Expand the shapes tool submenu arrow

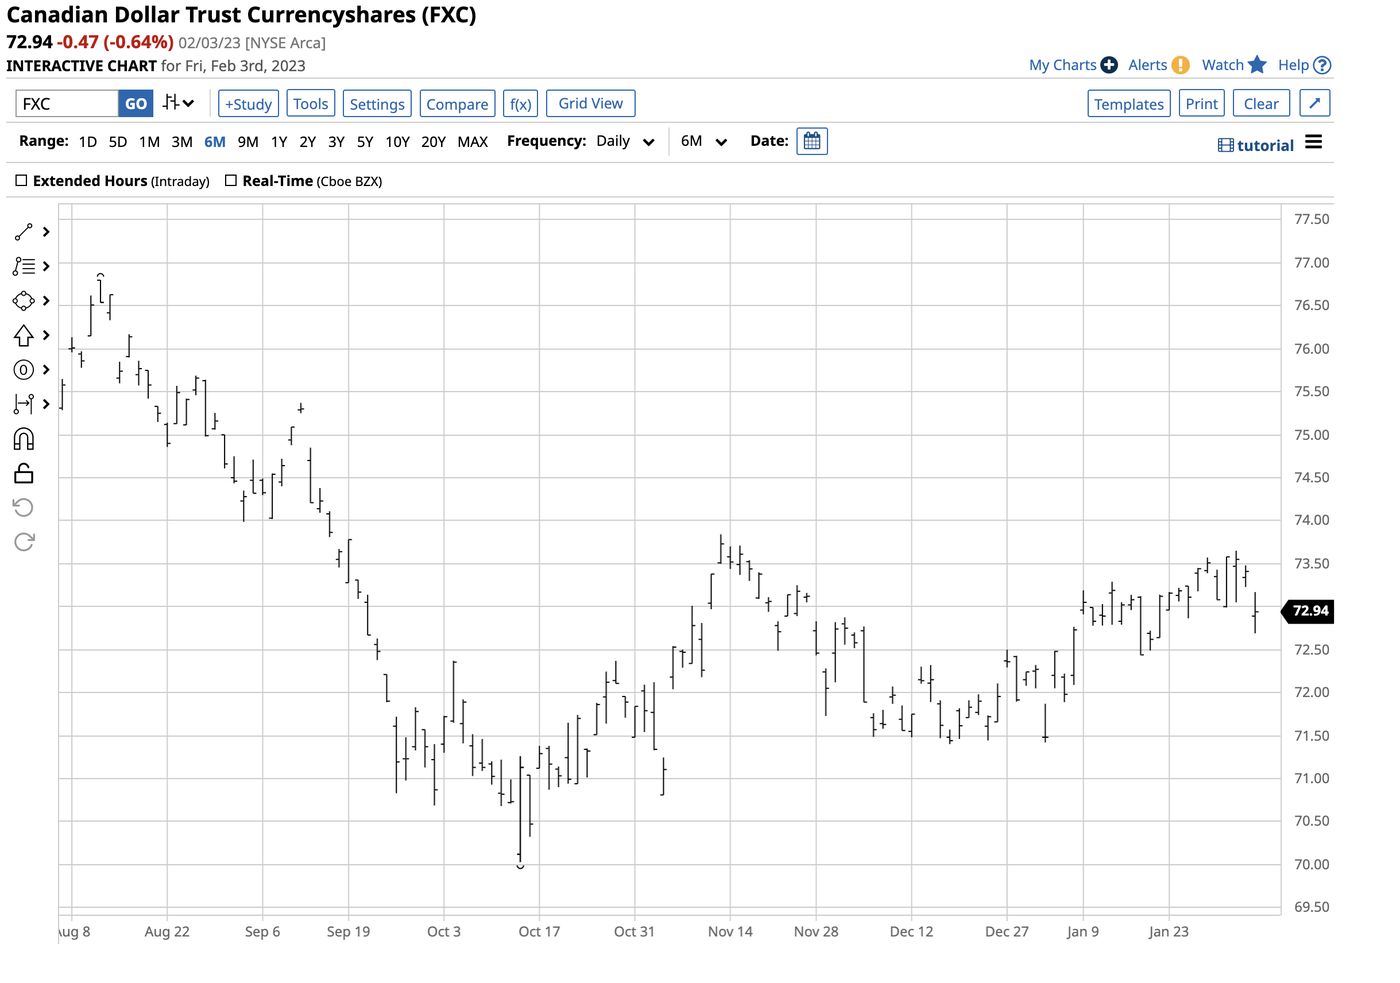coord(46,301)
